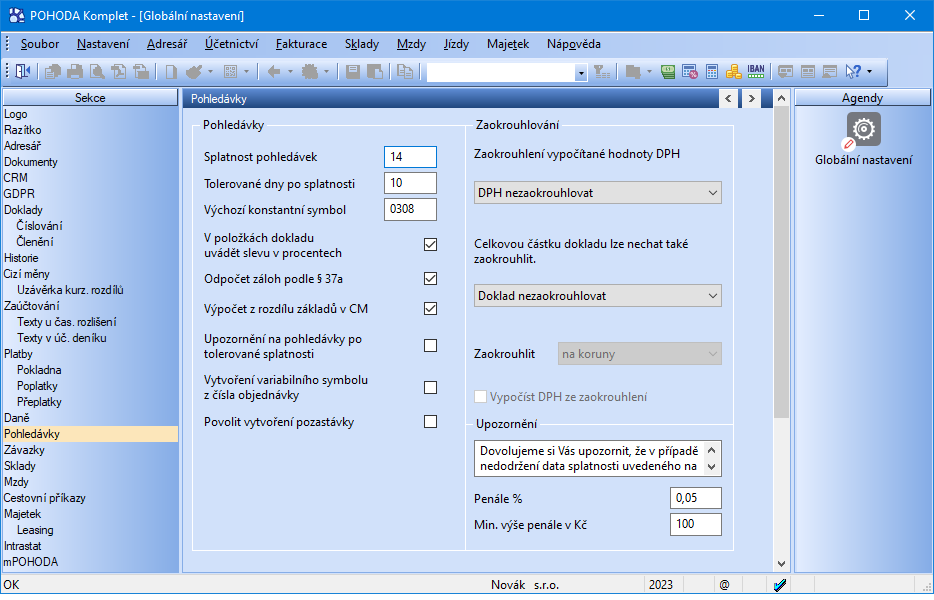Open the Nastavení menu

[103, 43]
